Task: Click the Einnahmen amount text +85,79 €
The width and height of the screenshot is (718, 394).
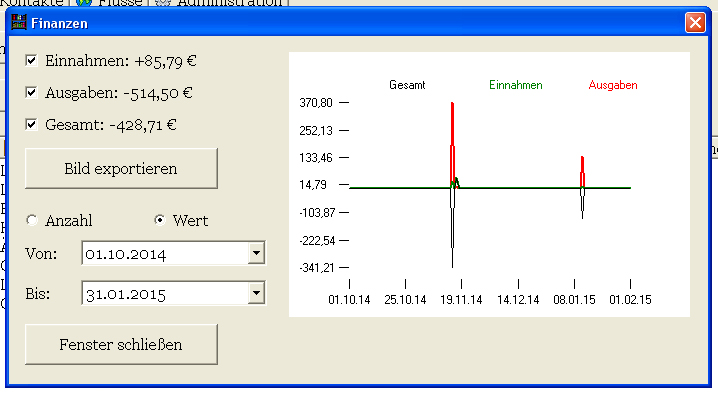Action: coord(165,61)
